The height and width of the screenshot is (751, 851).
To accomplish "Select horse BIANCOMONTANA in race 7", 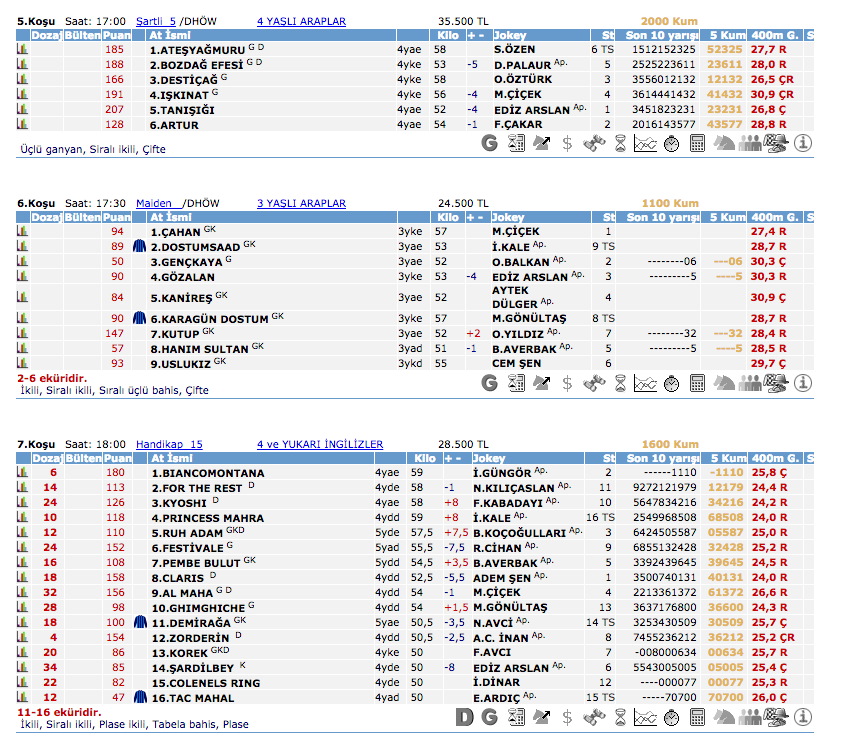I will coord(207,473).
